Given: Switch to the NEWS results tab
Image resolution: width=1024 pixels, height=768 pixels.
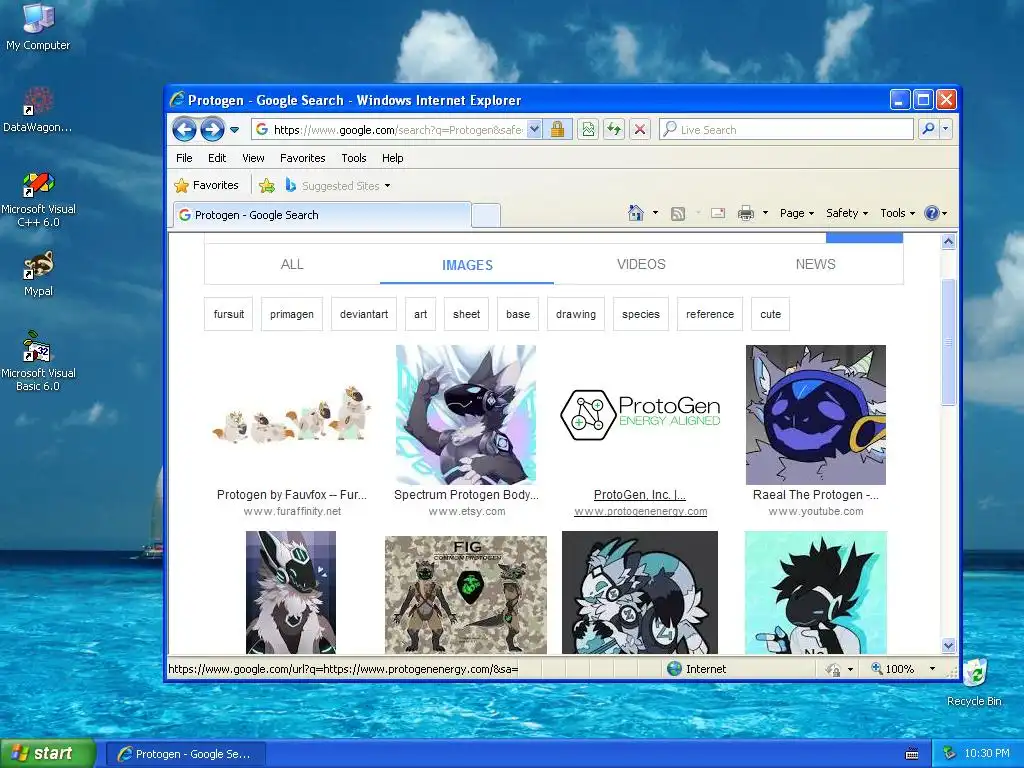Looking at the screenshot, I should pos(816,264).
